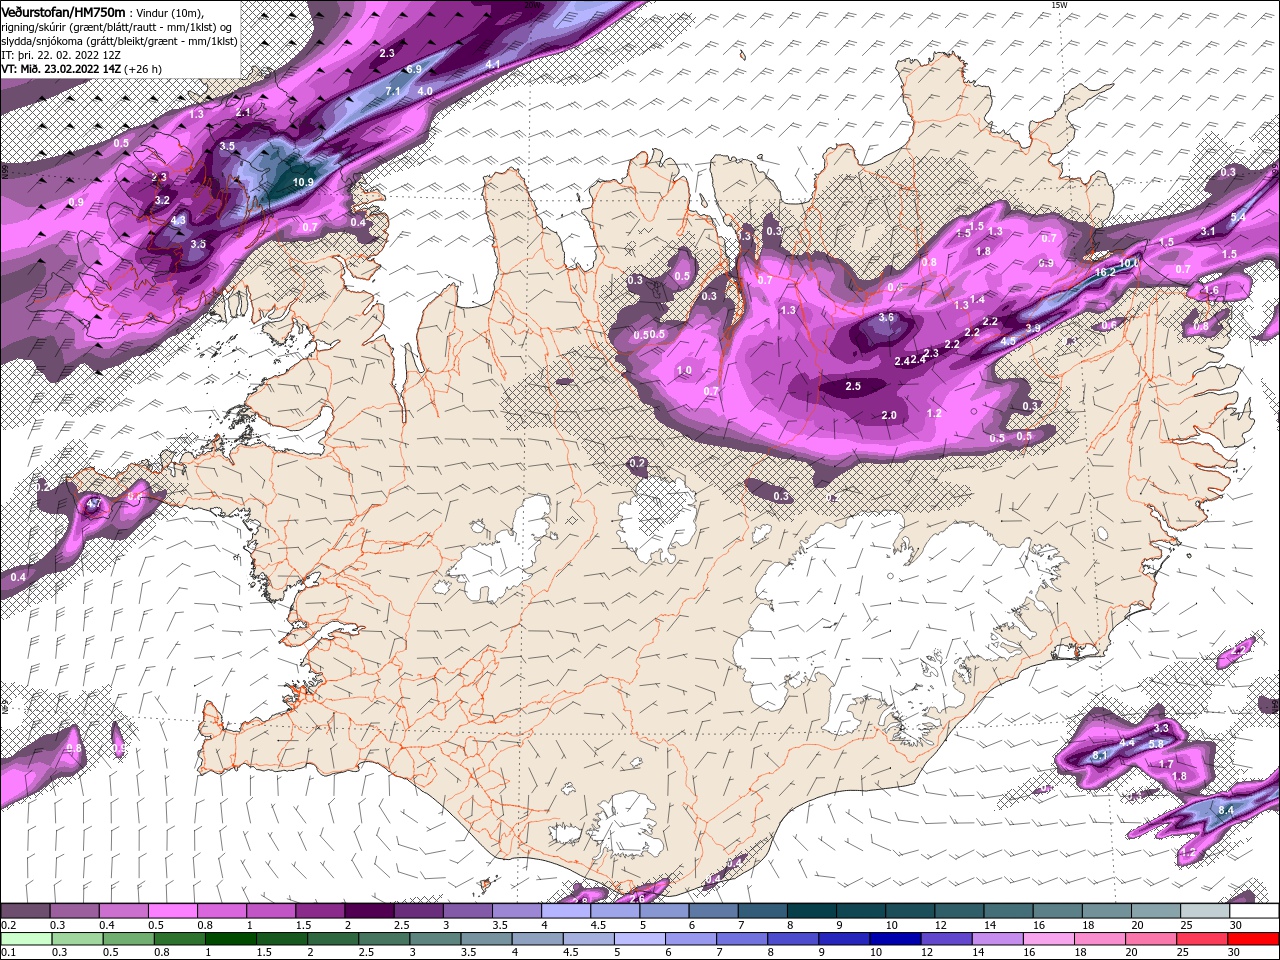Click the red 30 swatch in the lower legend

[x=1254, y=939]
